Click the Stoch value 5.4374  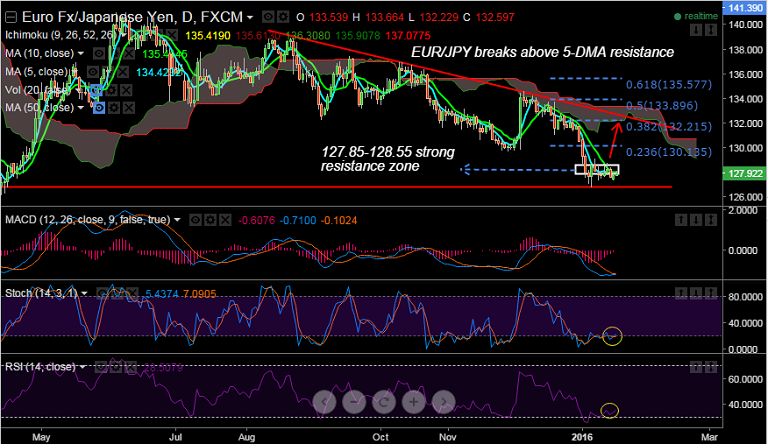[162, 294]
